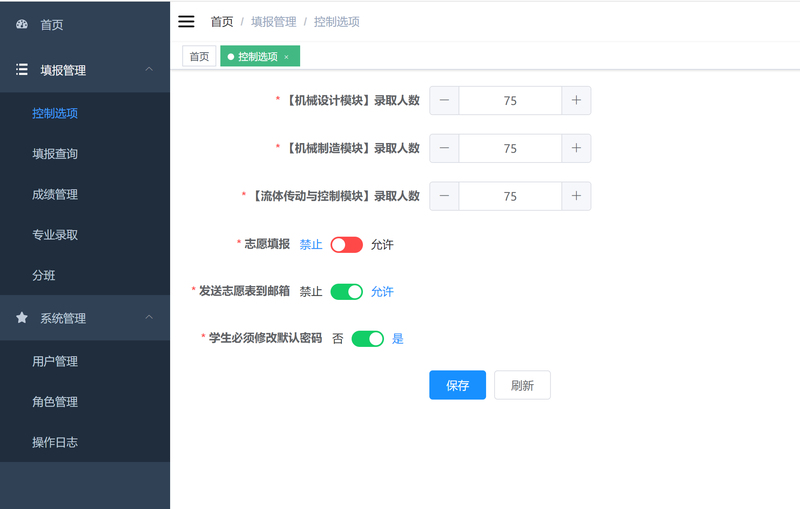Switch to the green 控制选项 page tab
800x509 pixels.
point(260,56)
